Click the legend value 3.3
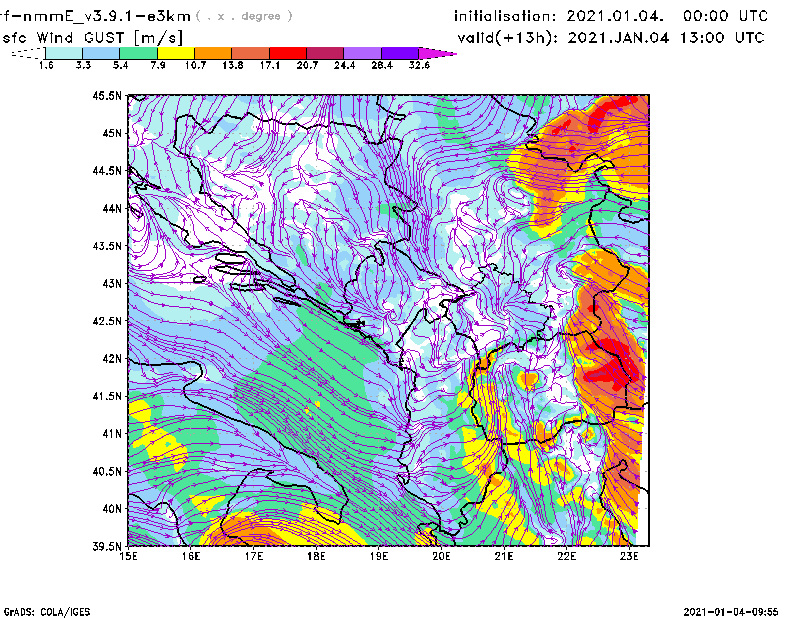The height and width of the screenshot is (618, 800). tap(83, 65)
